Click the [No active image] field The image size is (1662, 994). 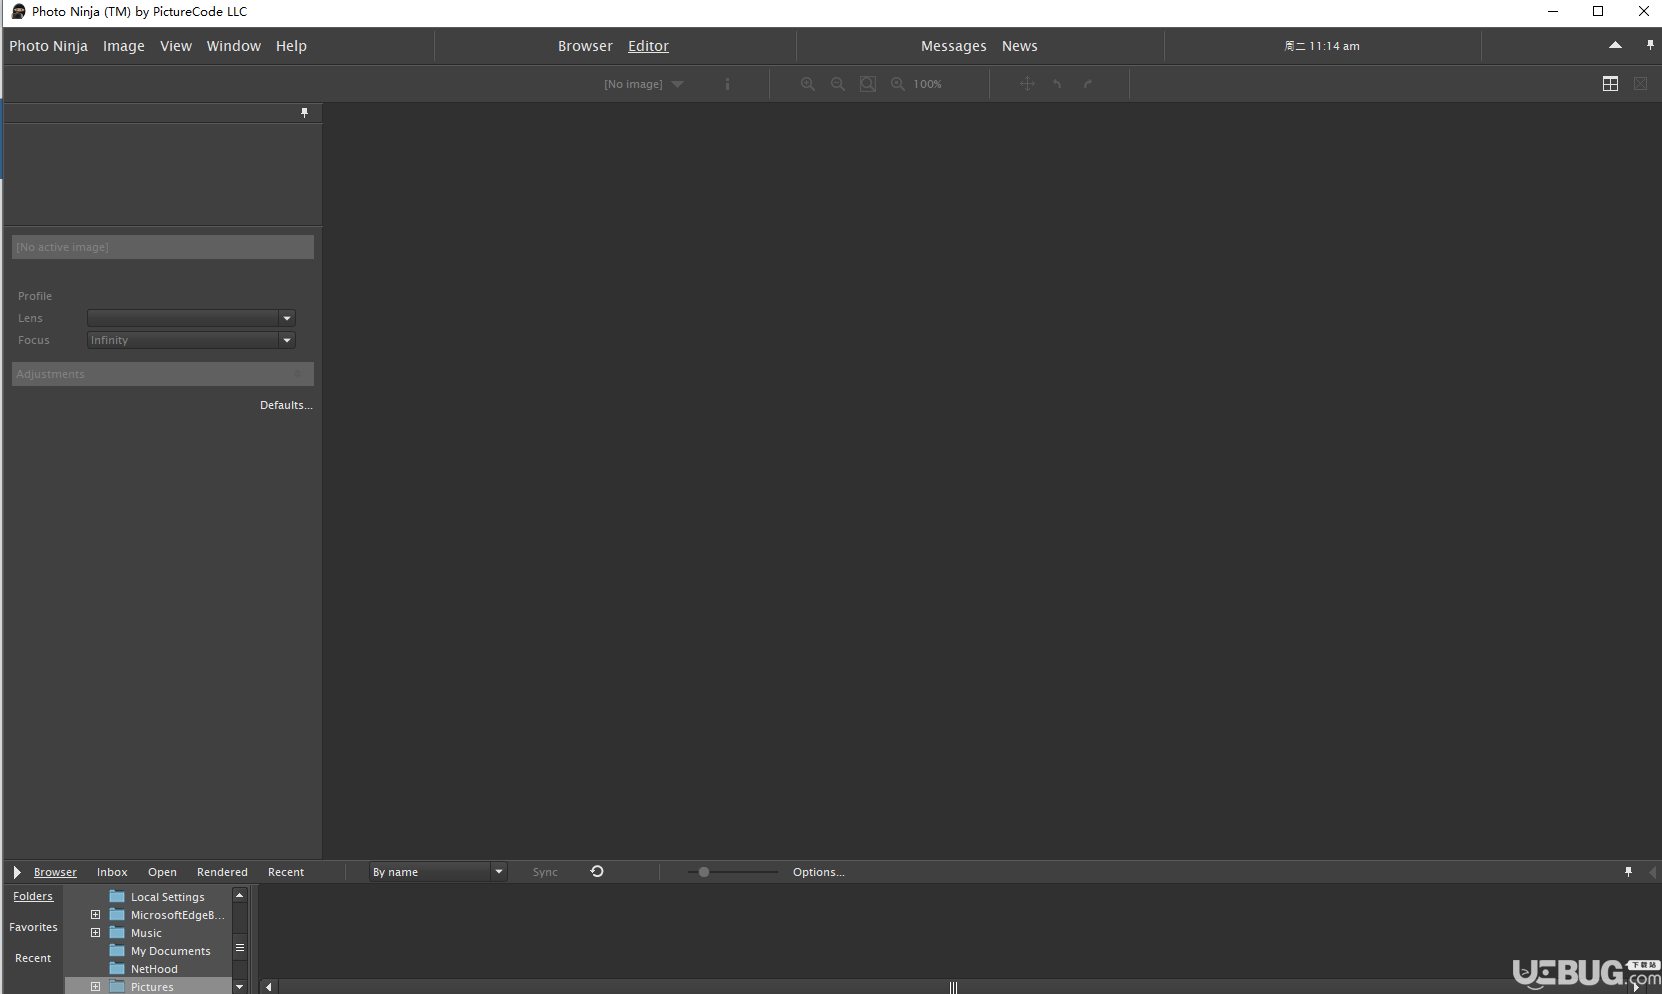coord(163,247)
